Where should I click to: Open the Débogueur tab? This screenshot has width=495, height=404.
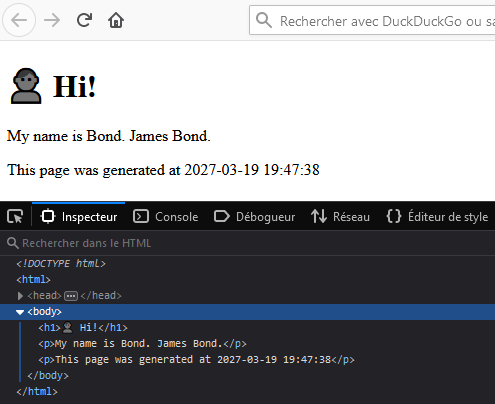click(255, 217)
